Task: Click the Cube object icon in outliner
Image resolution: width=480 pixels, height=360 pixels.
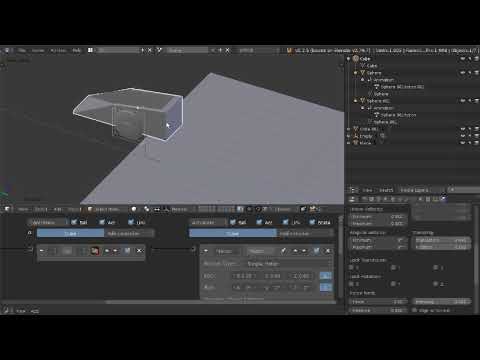Action: (356, 59)
